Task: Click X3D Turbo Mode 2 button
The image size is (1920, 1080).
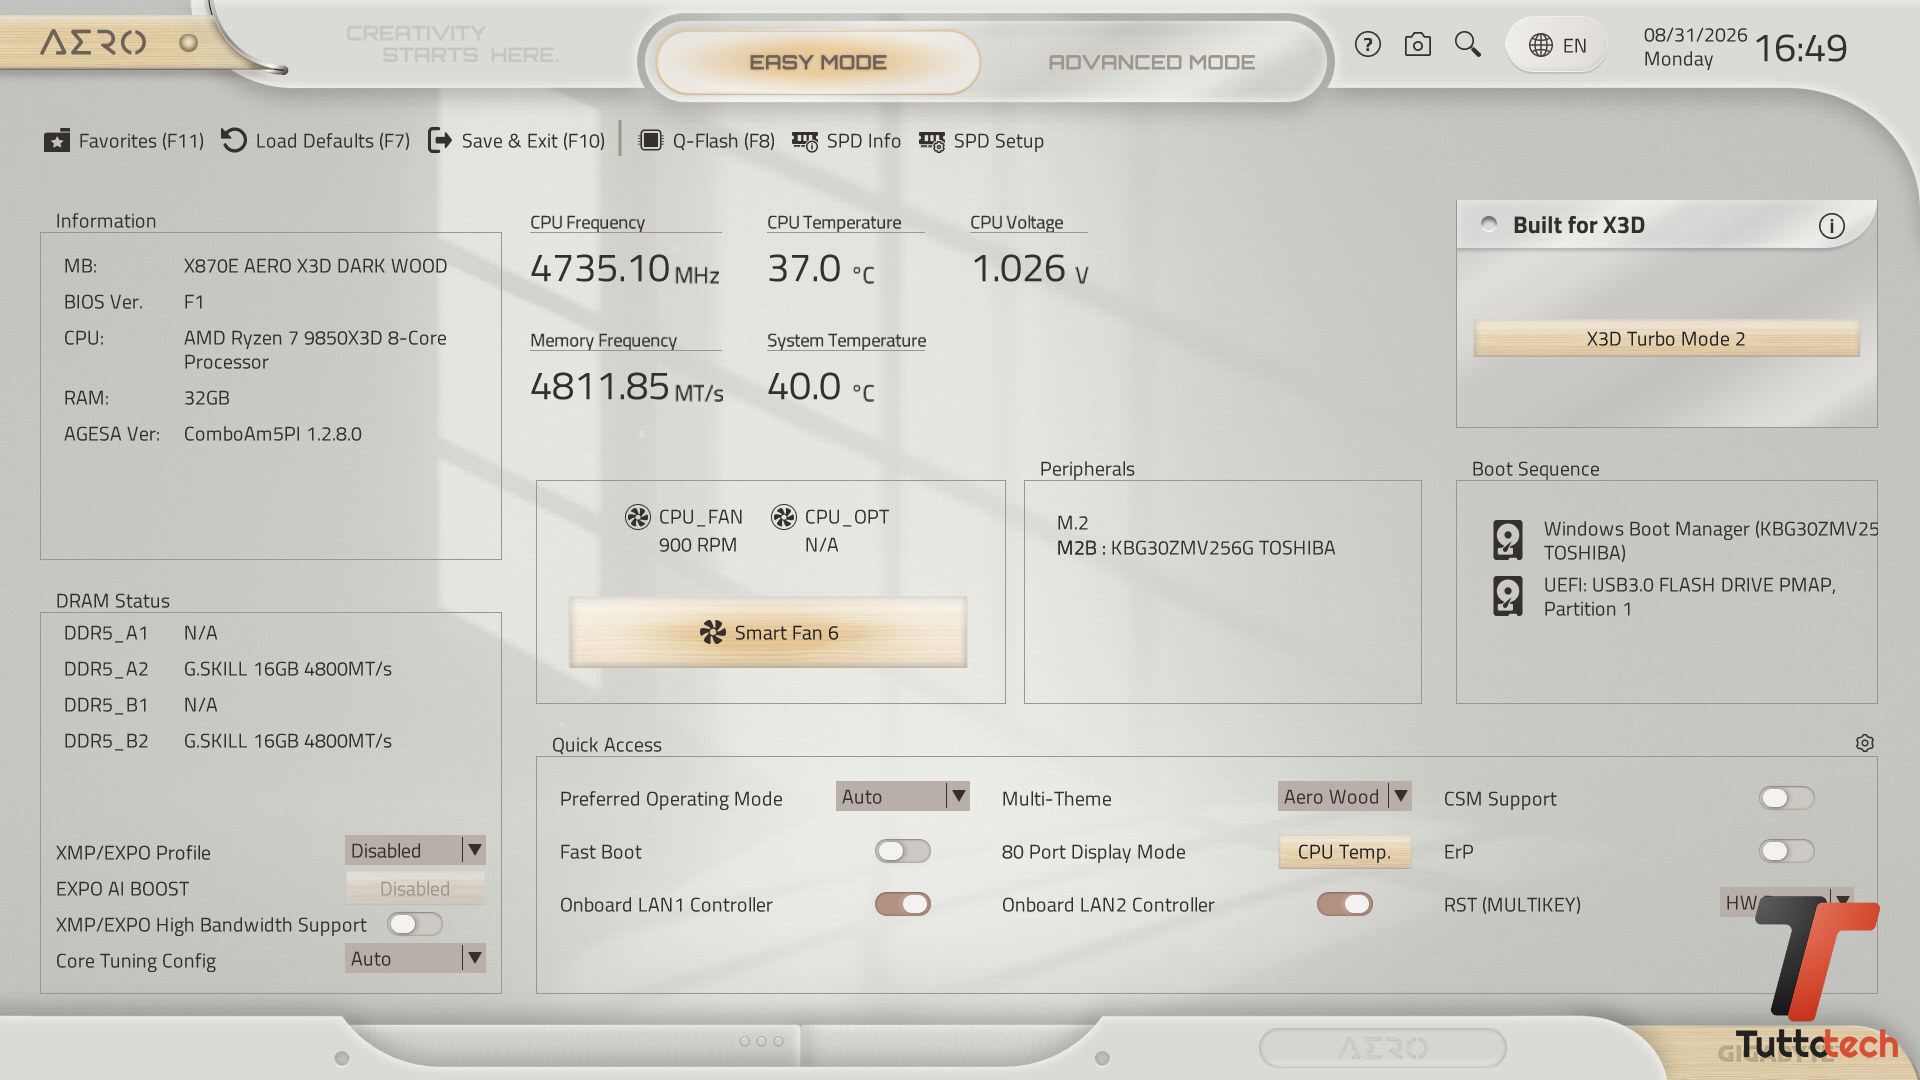Action: pos(1666,339)
